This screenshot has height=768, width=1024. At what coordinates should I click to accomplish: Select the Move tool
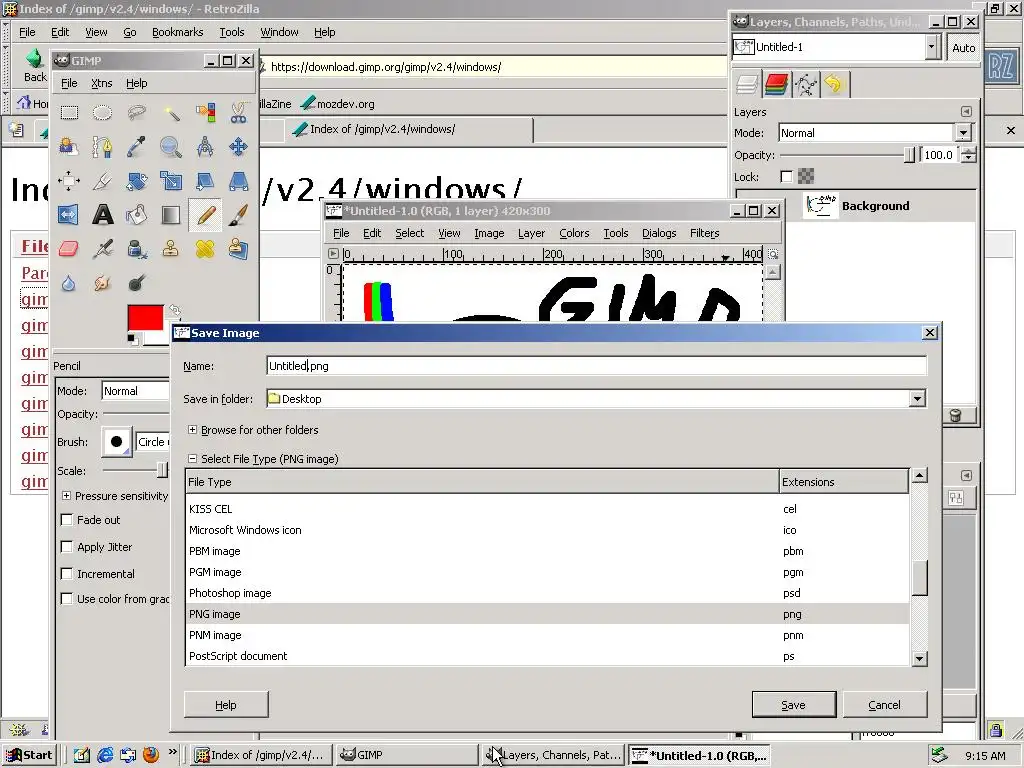click(x=238, y=147)
